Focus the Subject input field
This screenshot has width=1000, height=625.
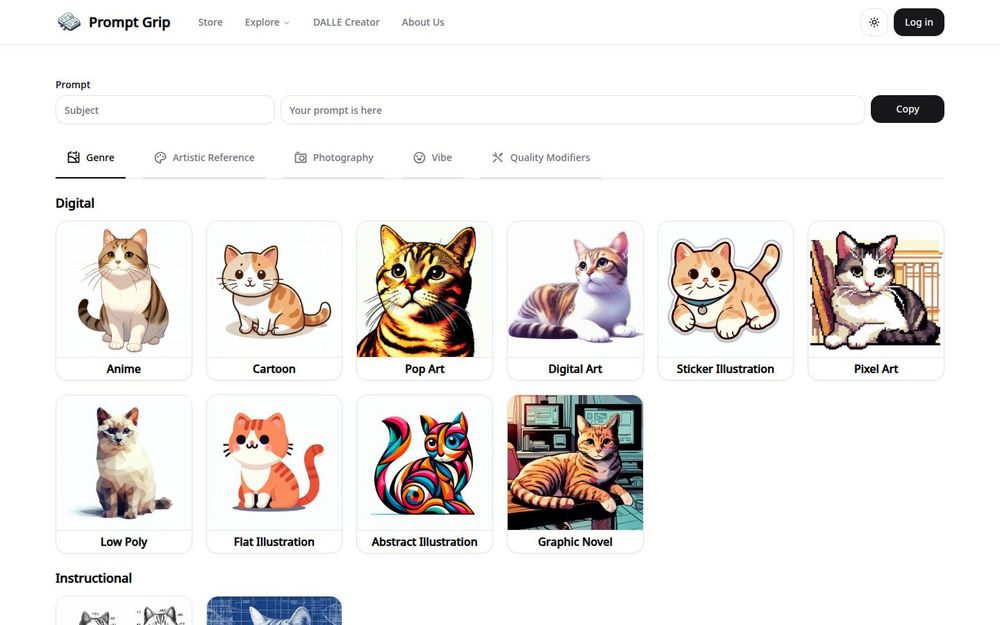[x=165, y=110]
